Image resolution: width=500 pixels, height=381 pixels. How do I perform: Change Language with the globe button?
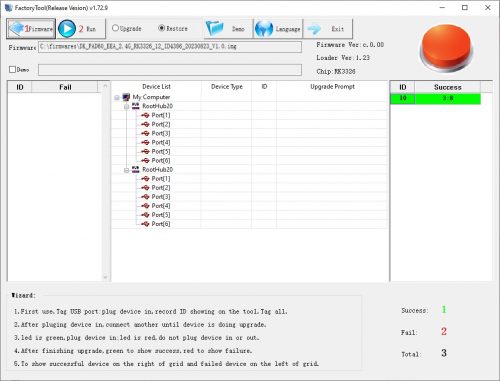pos(278,29)
